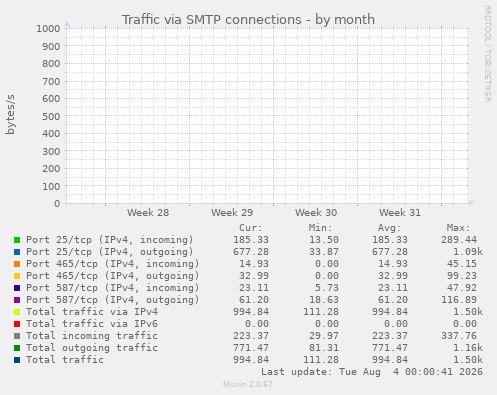Click the Max value '99.23'
497x395 pixels.
[x=462, y=276]
